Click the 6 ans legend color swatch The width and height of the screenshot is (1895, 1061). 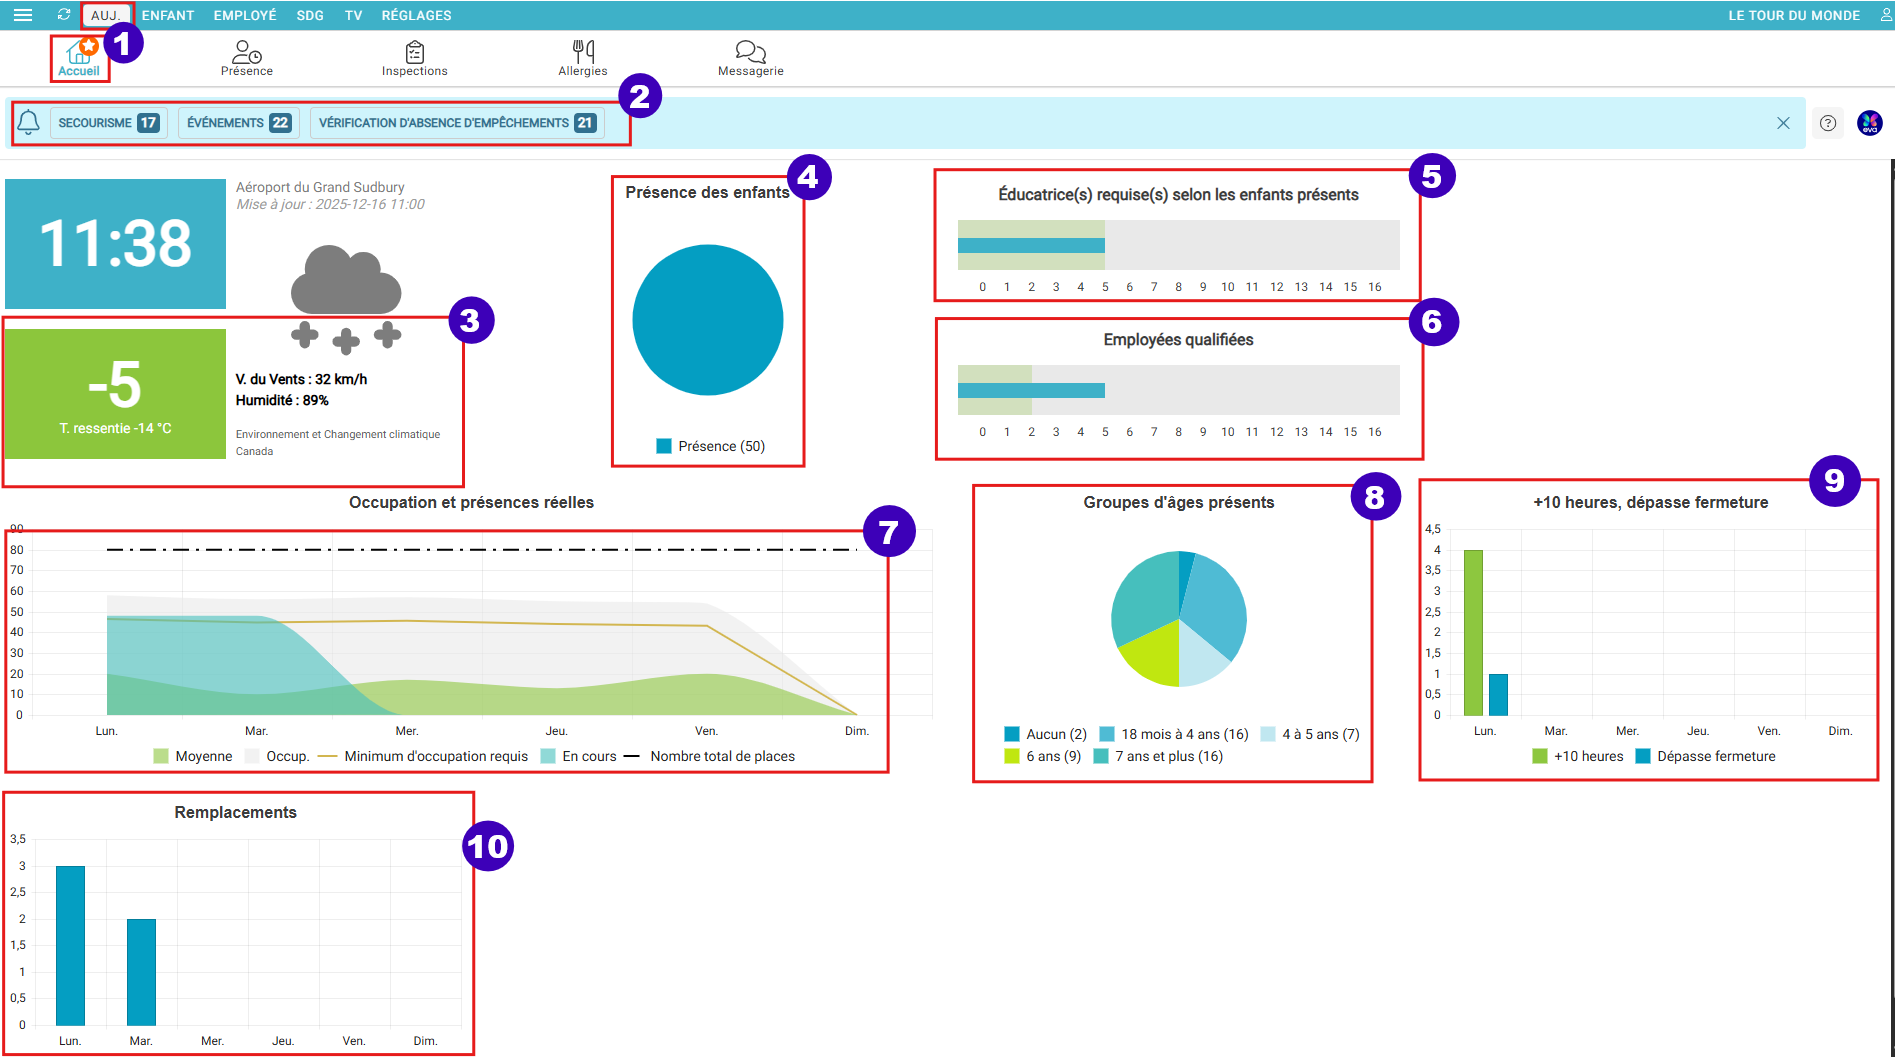tap(1012, 756)
